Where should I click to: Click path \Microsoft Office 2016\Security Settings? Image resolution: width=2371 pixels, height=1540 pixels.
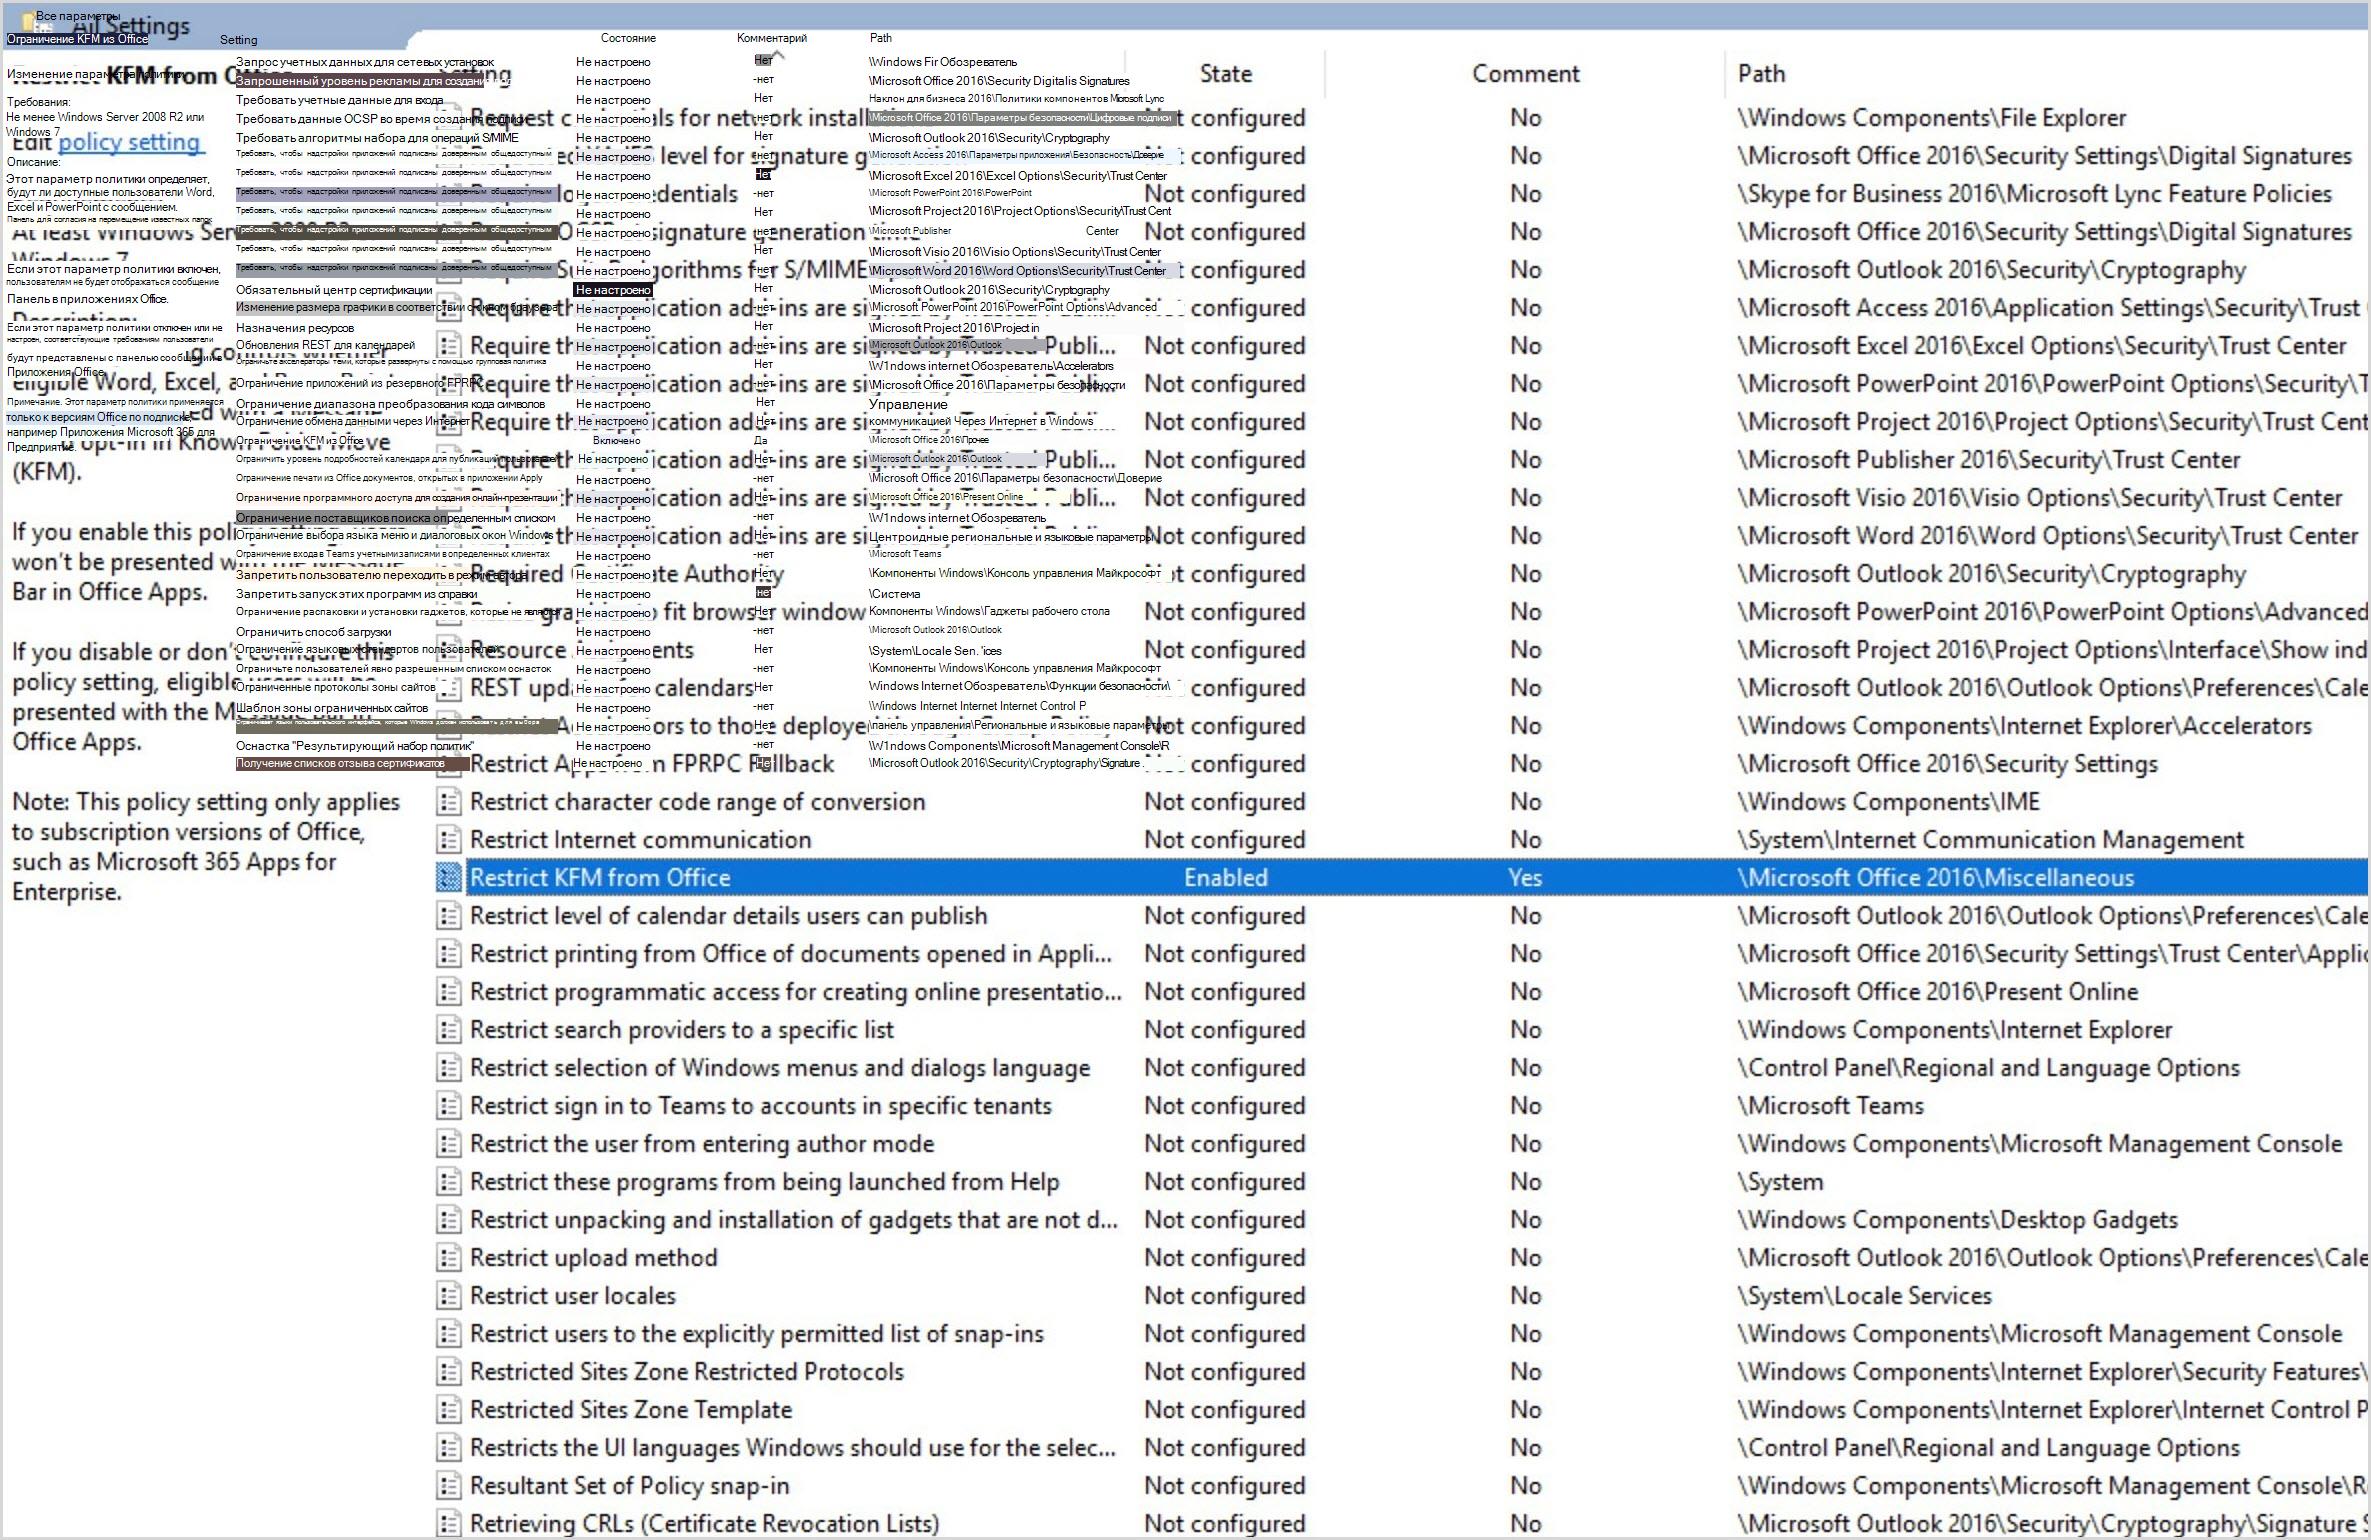[x=1947, y=764]
